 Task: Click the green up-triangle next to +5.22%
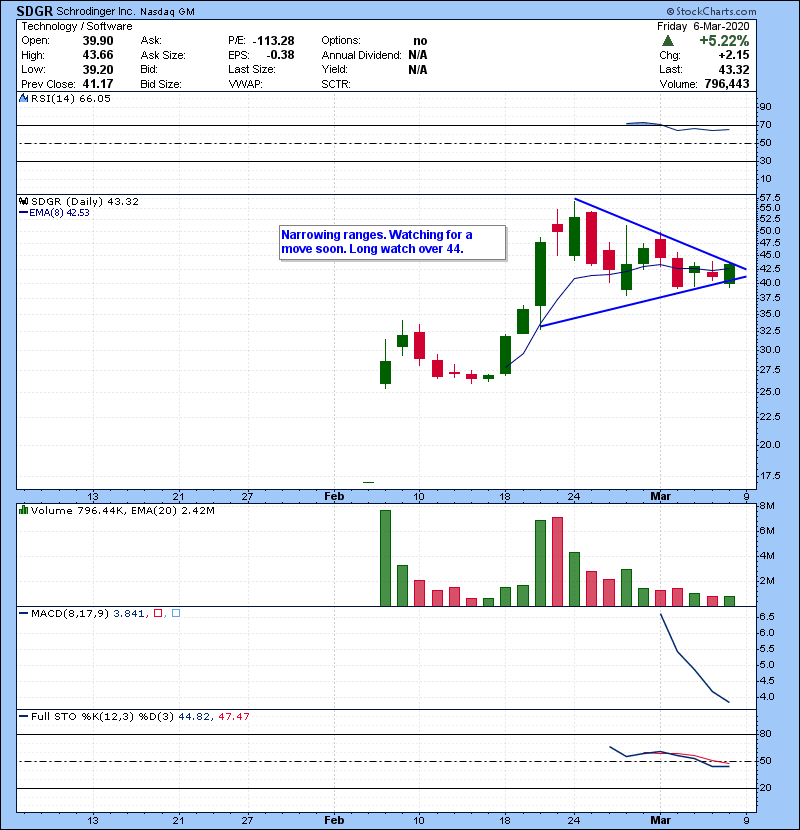point(668,41)
